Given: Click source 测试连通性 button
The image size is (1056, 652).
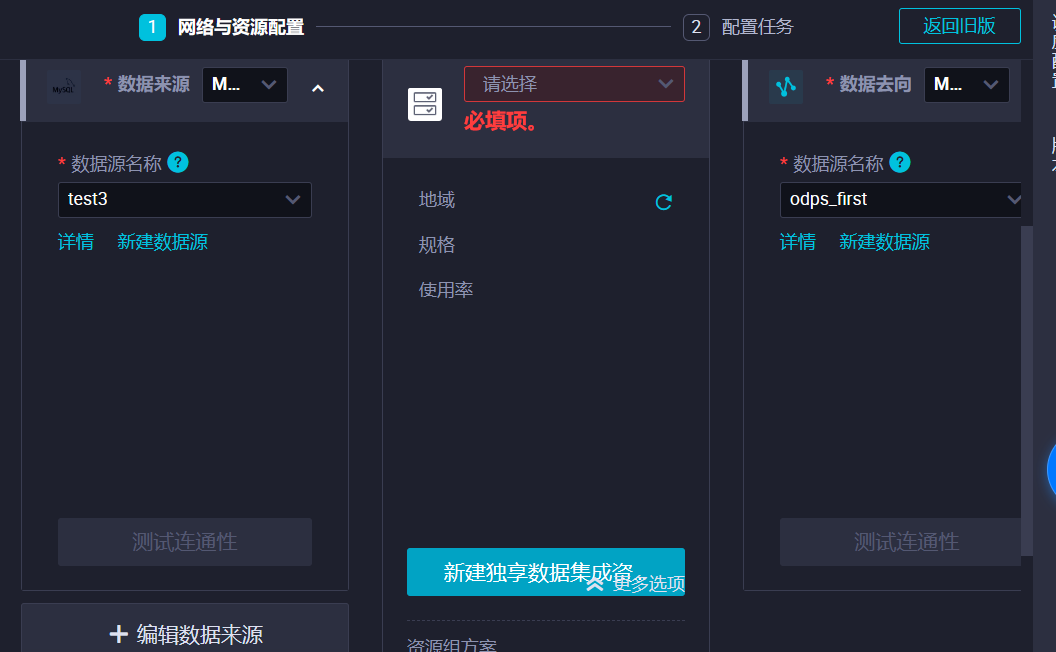Looking at the screenshot, I should [x=185, y=542].
